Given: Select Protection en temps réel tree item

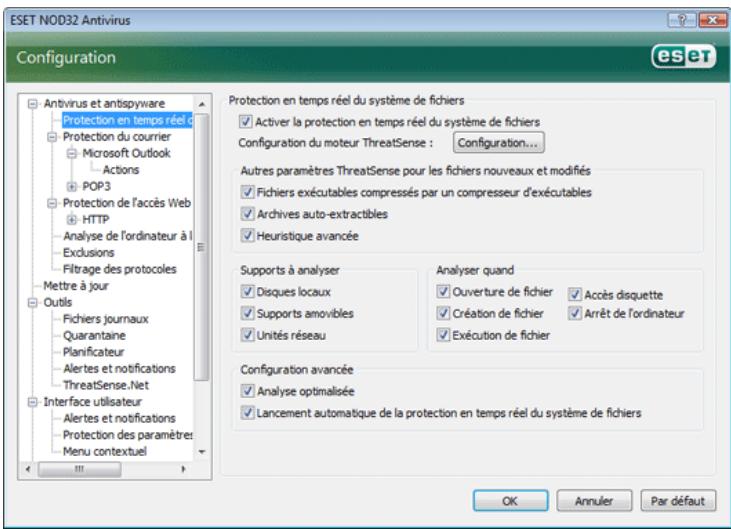Looking at the screenshot, I should [x=127, y=120].
